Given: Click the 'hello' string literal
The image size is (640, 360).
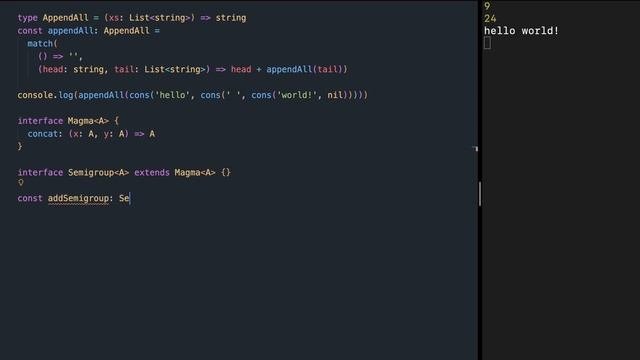Looking at the screenshot, I should point(172,95).
